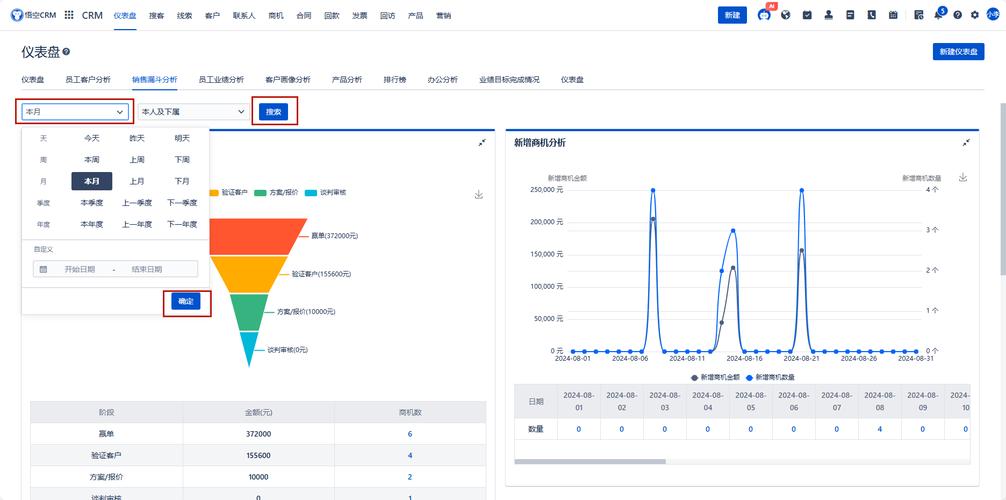Viewport: 1006px width, 500px height.
Task: Click the globe icon in top bar
Action: (x=786, y=15)
